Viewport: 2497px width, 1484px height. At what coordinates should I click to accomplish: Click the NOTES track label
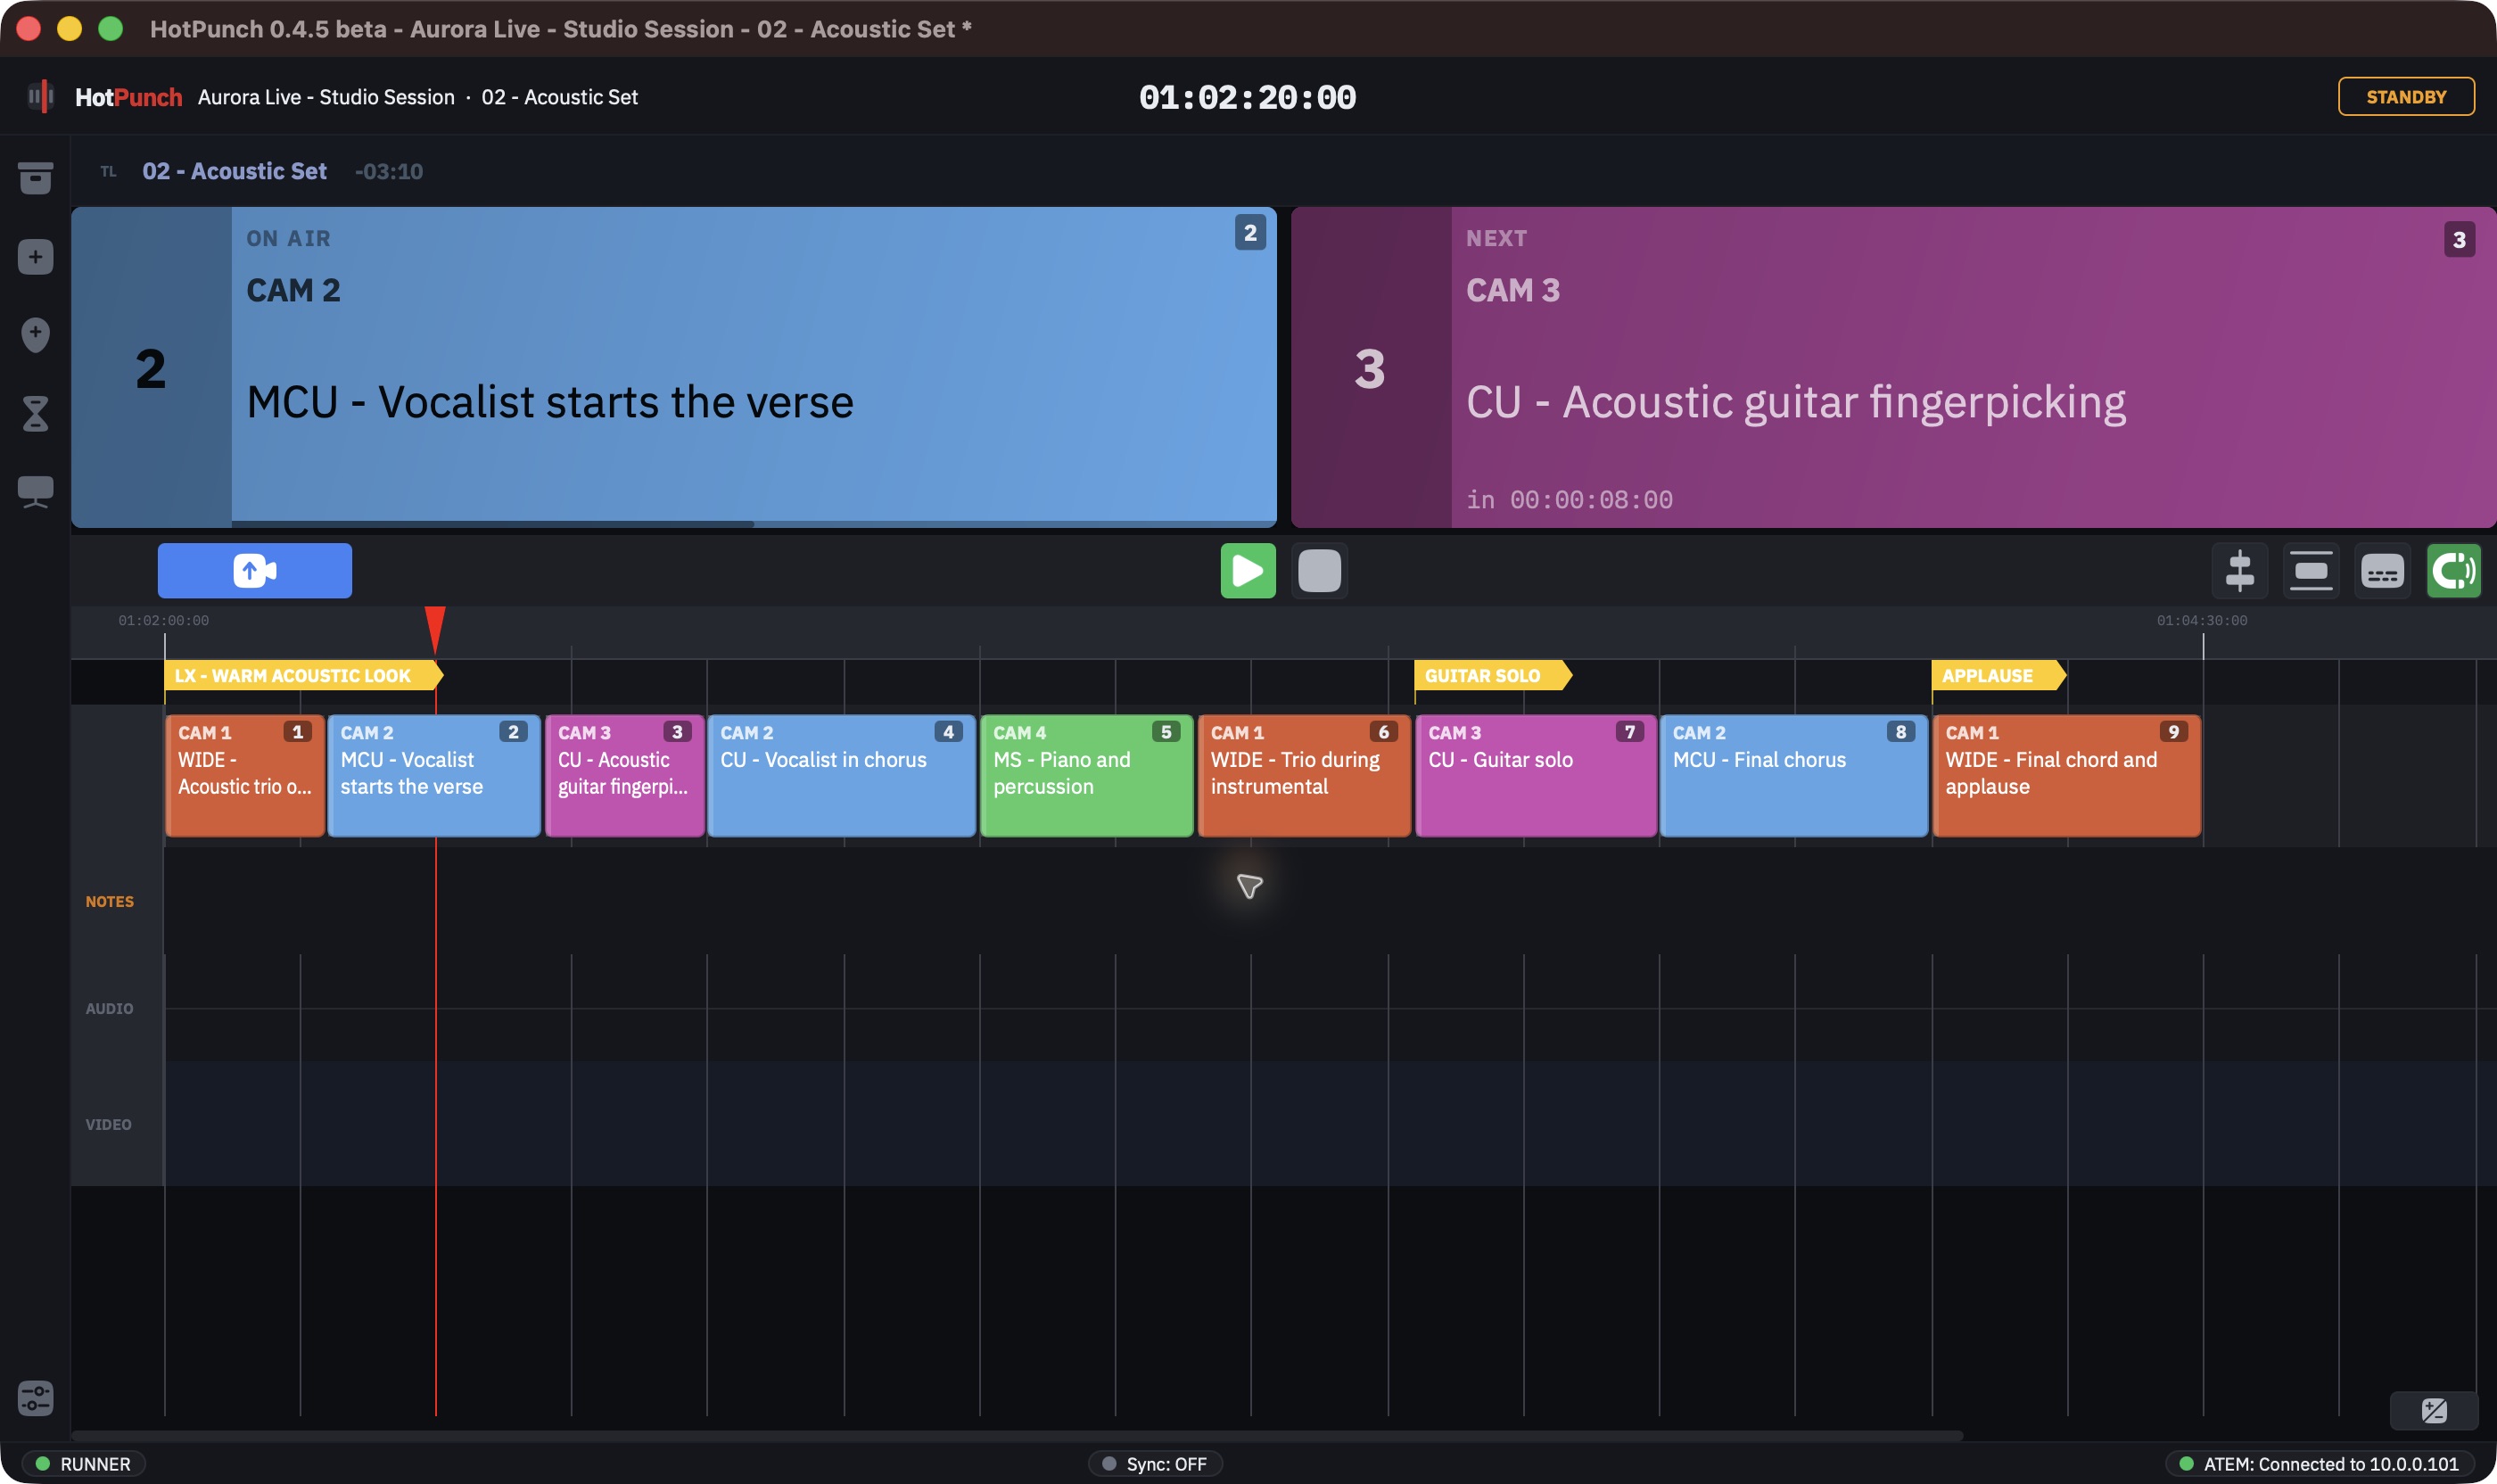tap(109, 901)
